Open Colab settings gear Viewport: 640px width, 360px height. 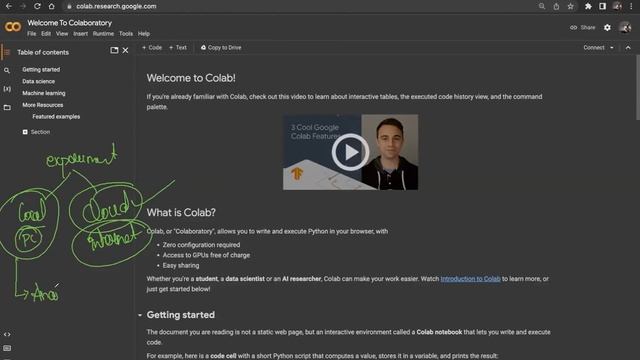[x=607, y=27]
